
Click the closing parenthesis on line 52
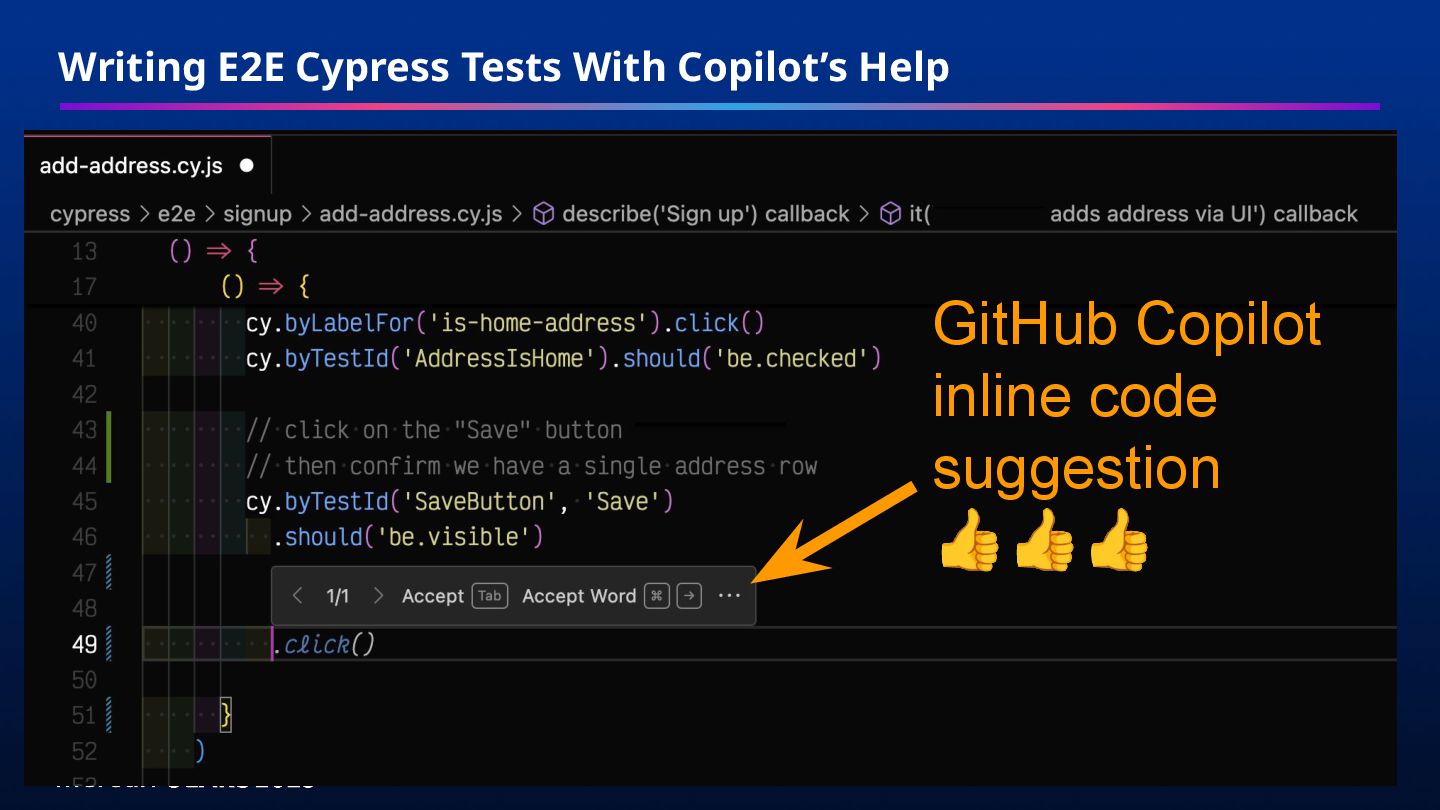200,752
